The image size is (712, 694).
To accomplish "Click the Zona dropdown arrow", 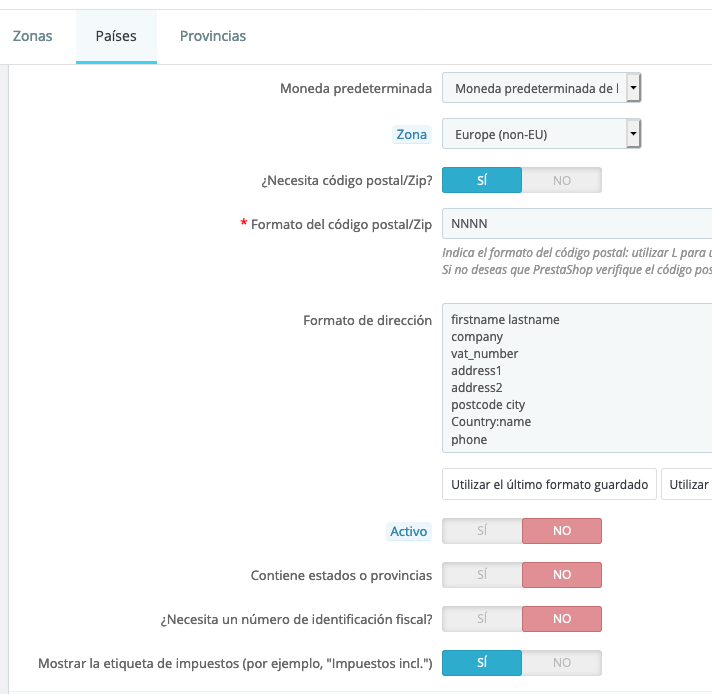I will click(633, 134).
